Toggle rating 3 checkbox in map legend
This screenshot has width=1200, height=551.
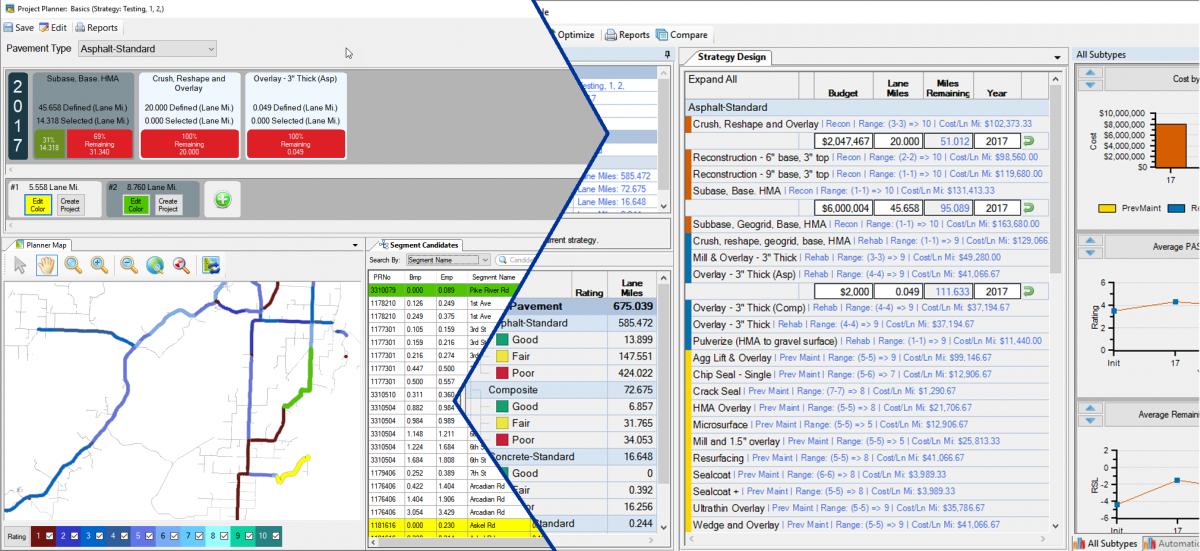(98, 536)
